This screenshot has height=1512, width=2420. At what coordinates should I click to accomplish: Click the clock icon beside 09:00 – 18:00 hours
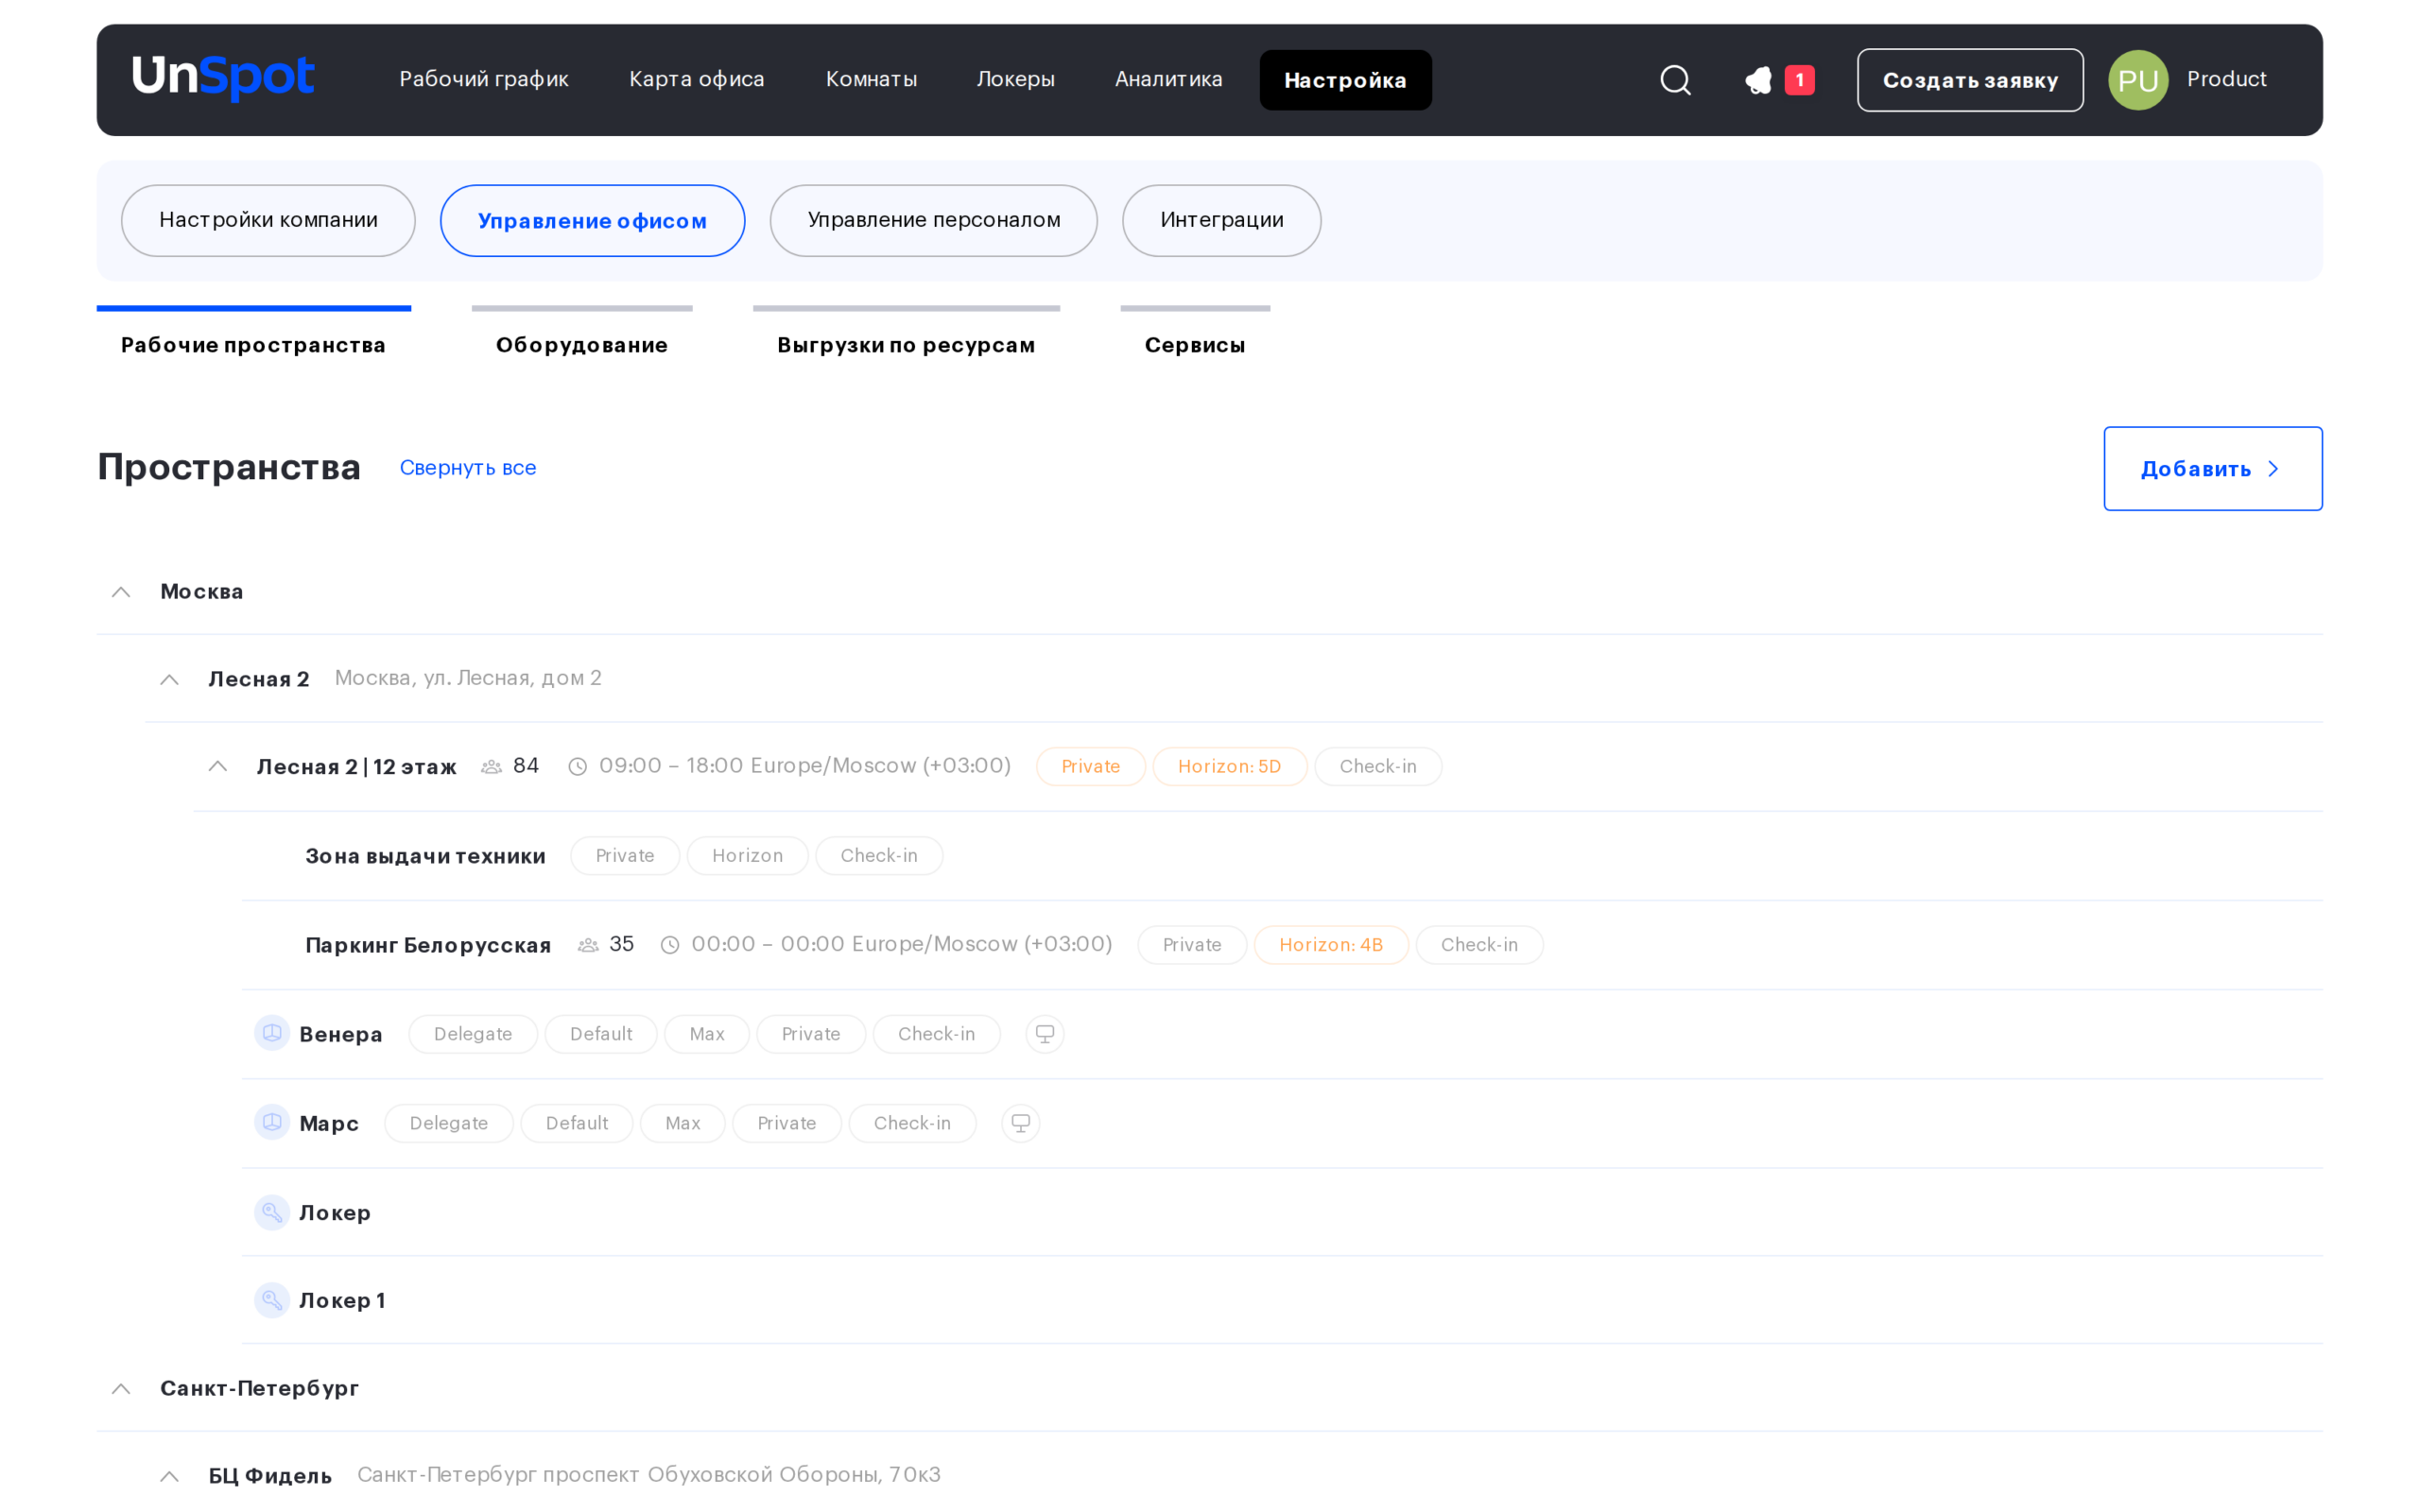[x=577, y=767]
